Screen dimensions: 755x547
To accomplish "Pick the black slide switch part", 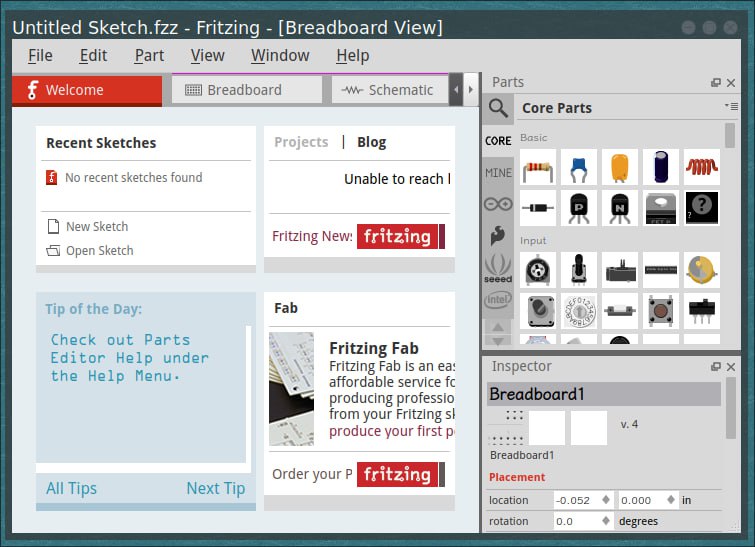I will (x=702, y=311).
